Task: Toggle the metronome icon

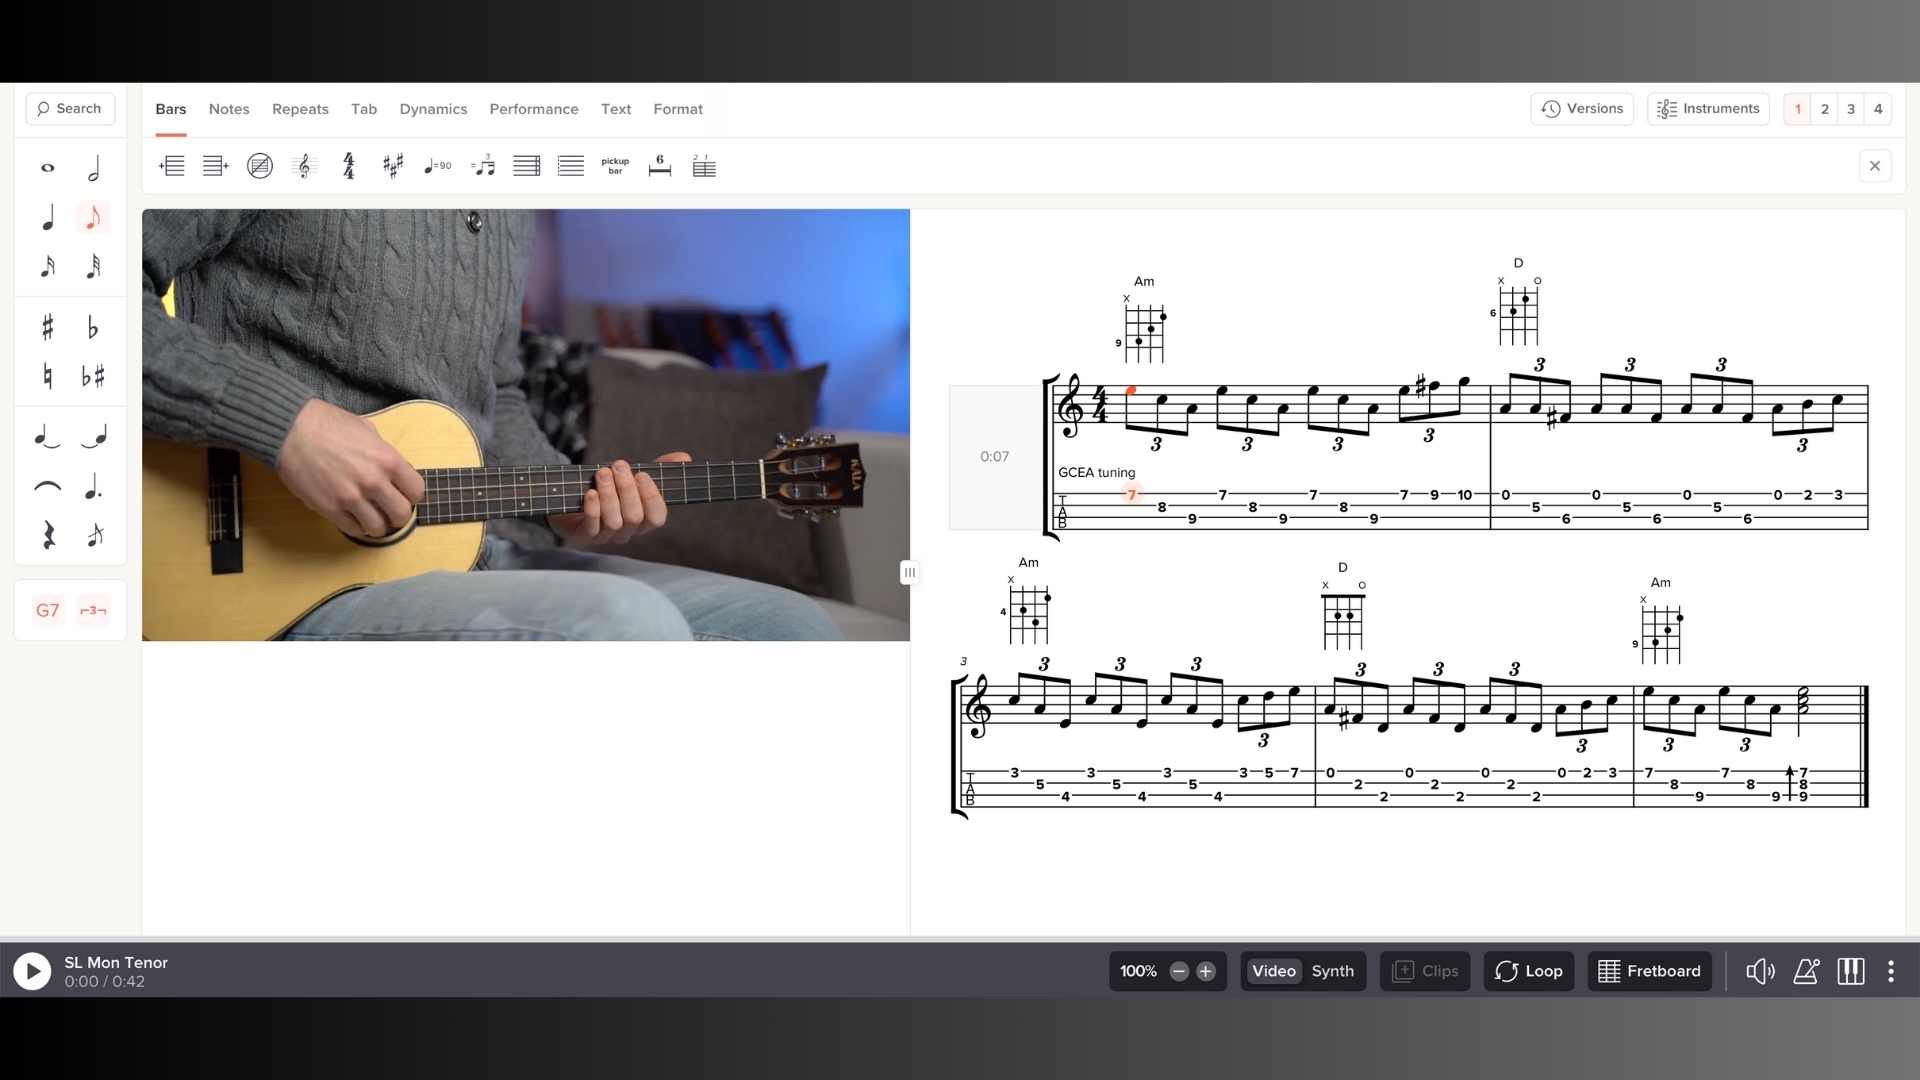Action: (1805, 971)
